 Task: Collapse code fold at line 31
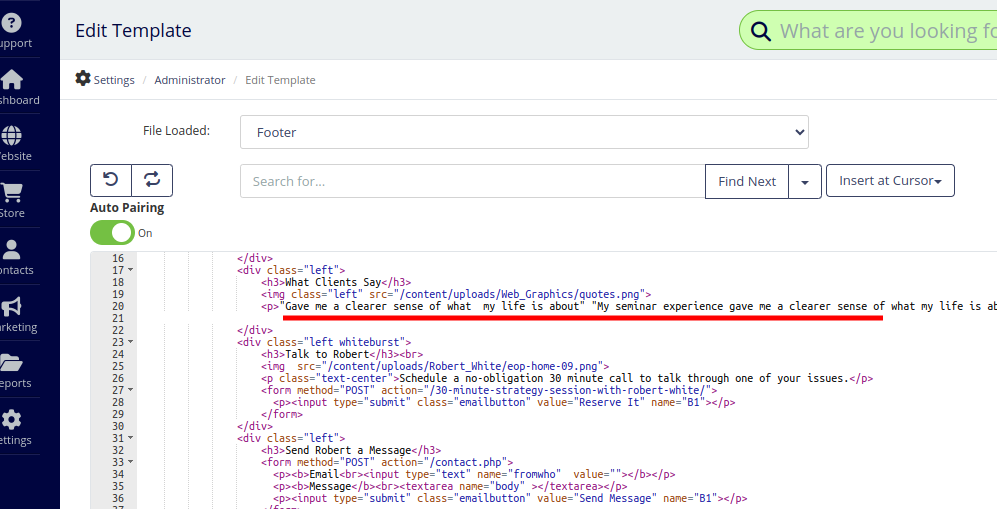pos(130,438)
